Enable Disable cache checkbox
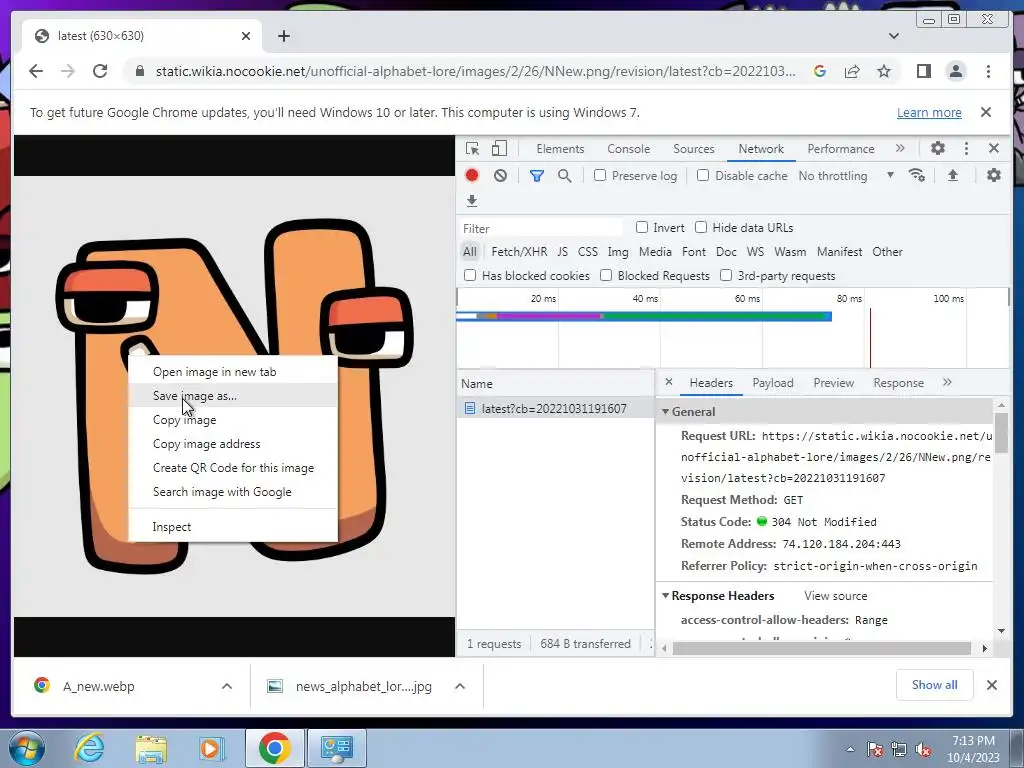This screenshot has width=1024, height=768. coord(703,175)
